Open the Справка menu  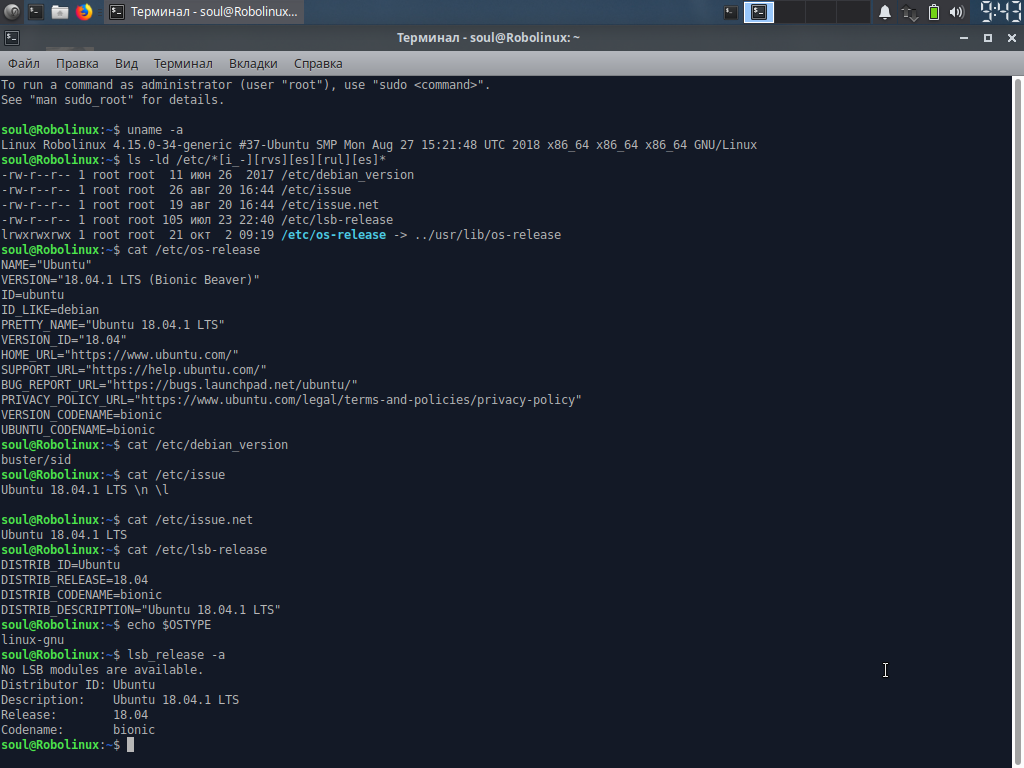point(318,63)
